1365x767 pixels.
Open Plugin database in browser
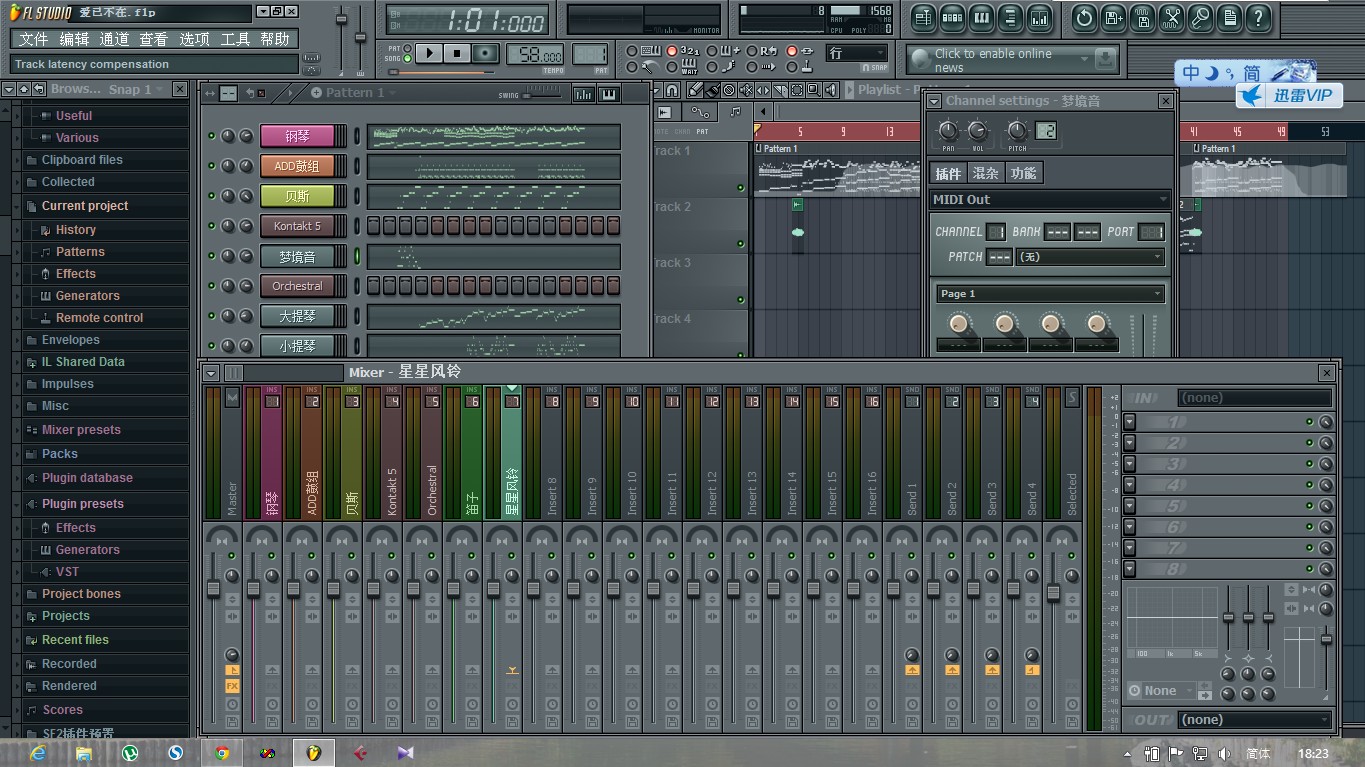(x=87, y=478)
